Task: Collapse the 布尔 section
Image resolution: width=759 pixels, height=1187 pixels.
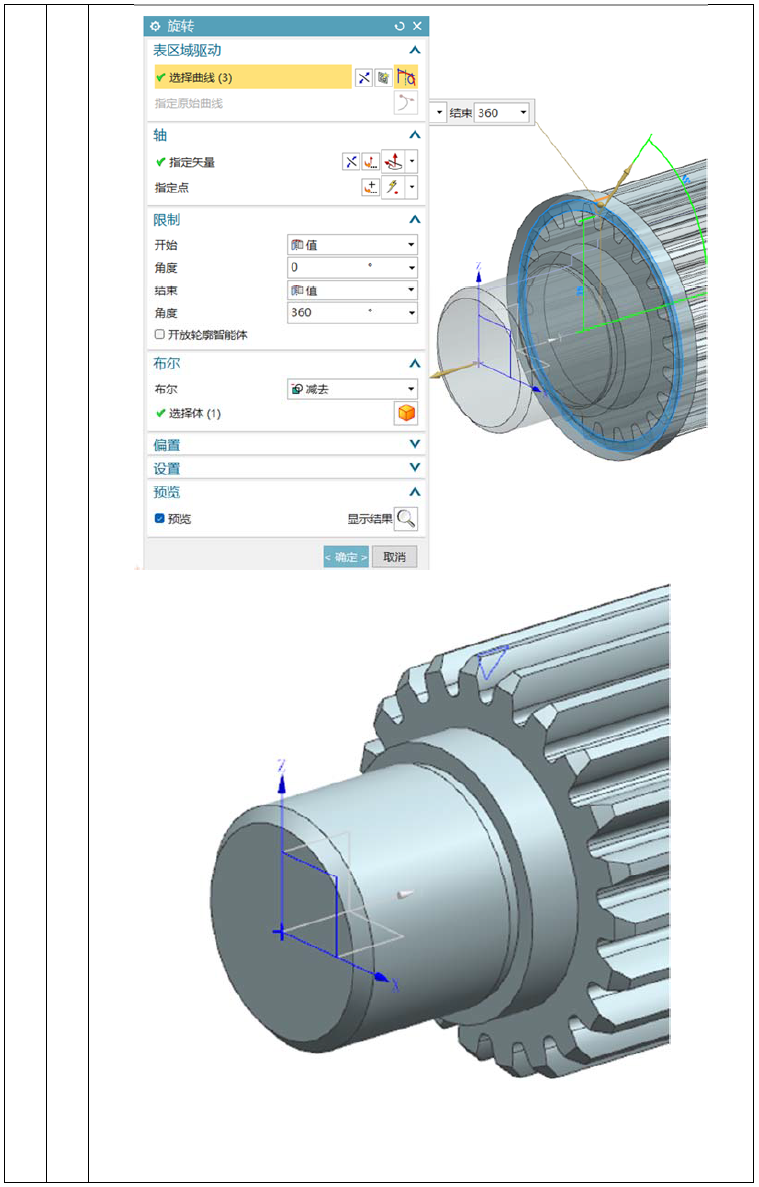Action: click(x=414, y=363)
